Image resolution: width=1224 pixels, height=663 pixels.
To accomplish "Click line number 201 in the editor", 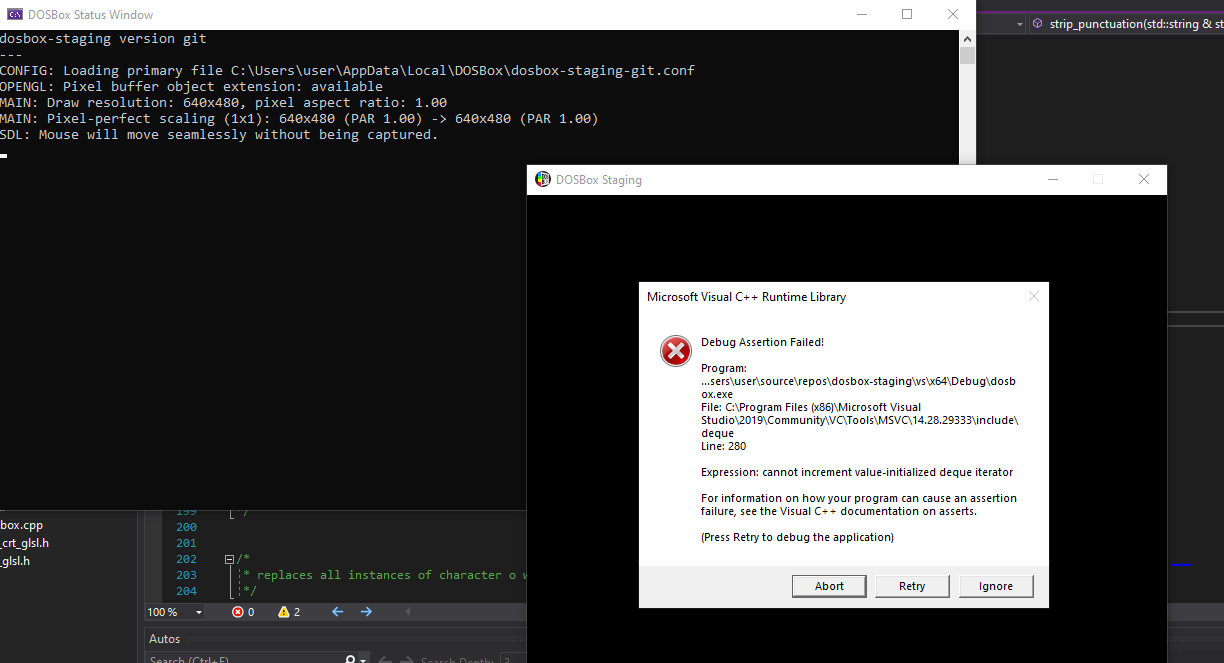I will coord(186,543).
